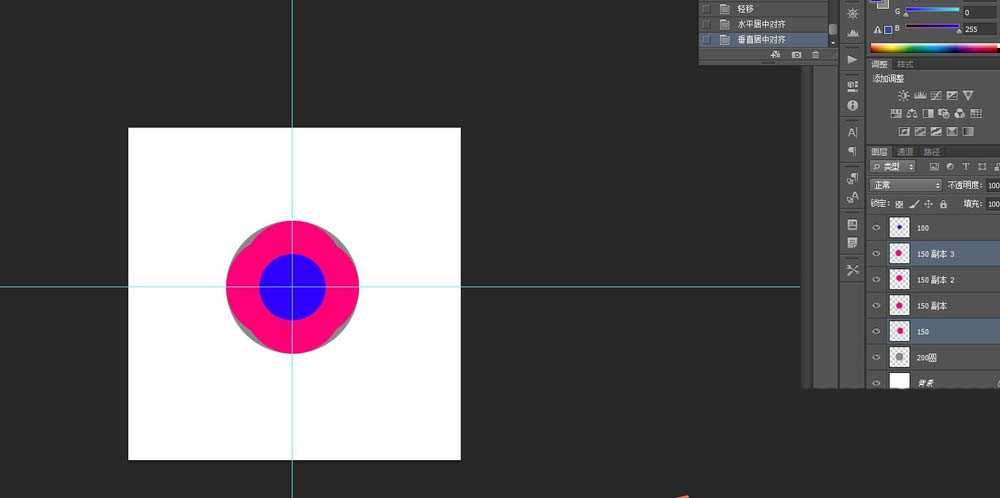Toggle the checkbox beside 垂直居中对齐 action
Viewport: 1000px width, 498px height.
707,40
